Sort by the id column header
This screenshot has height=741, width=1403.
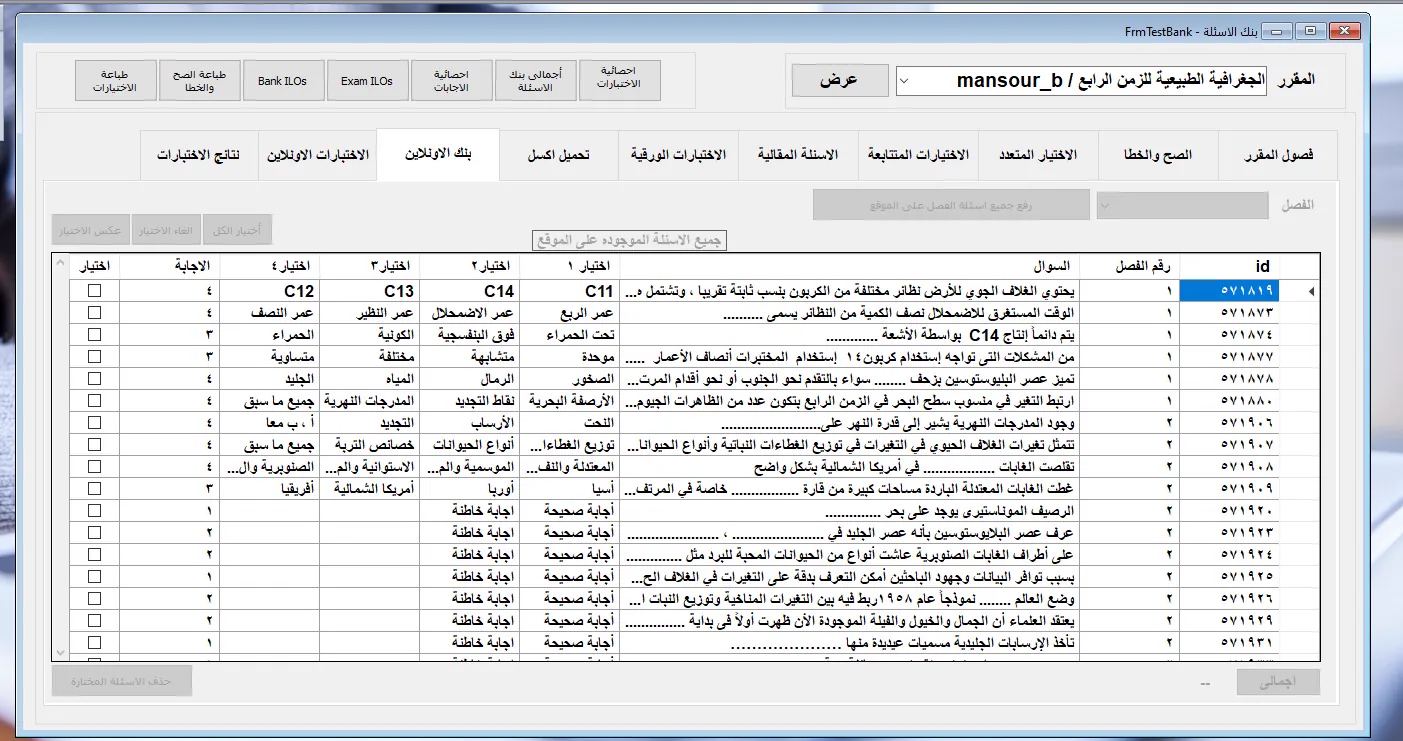[x=1230, y=266]
